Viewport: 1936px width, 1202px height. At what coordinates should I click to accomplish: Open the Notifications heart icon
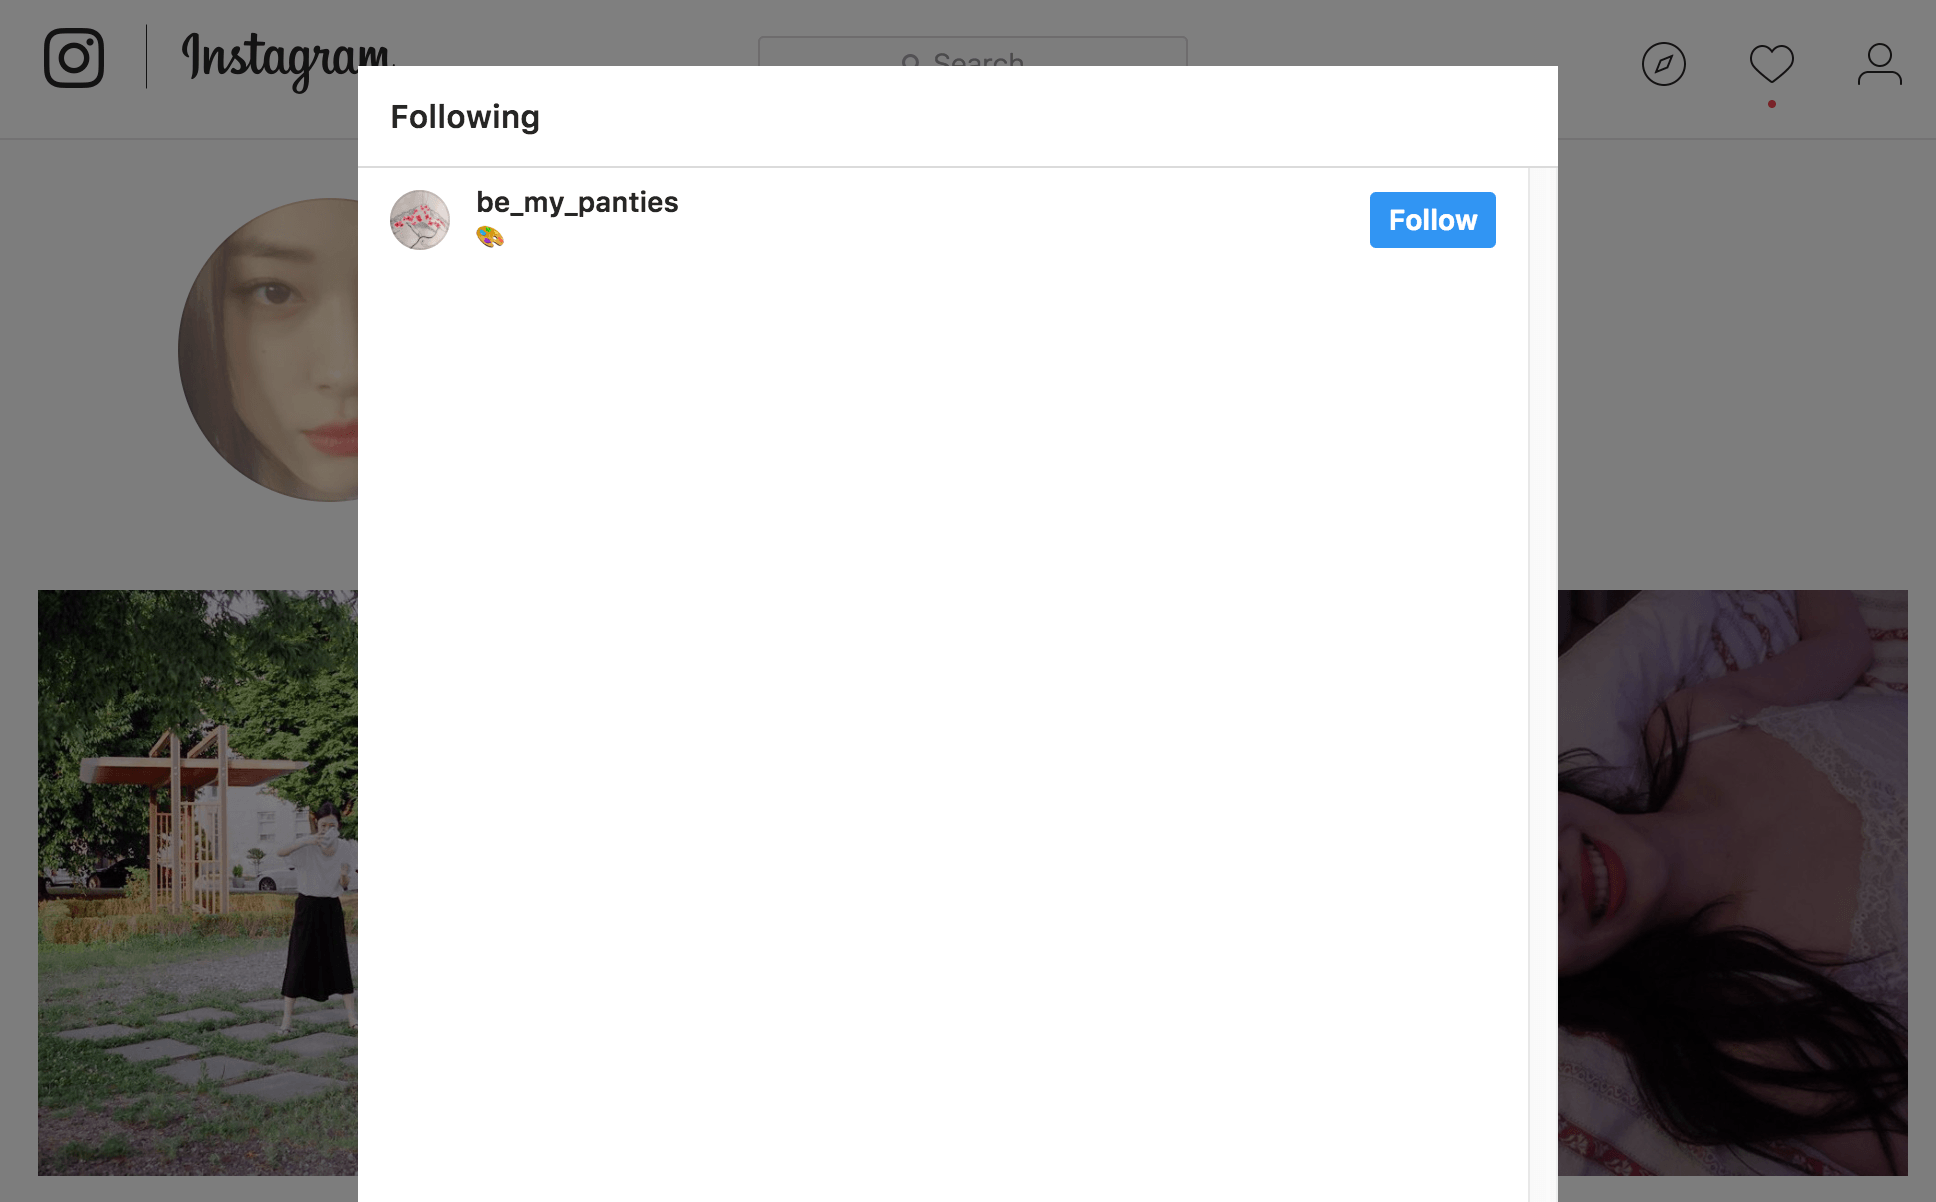tap(1770, 62)
